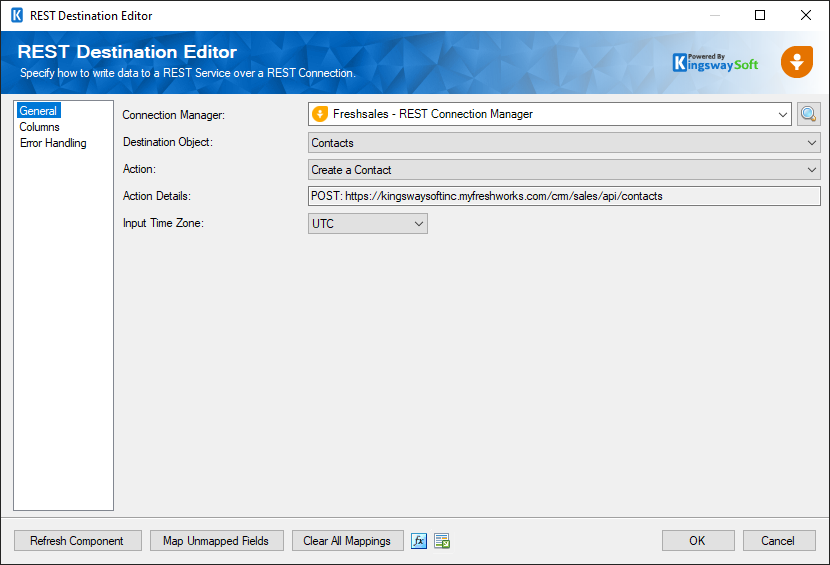Click Map Unmapped Fields button

(216, 541)
